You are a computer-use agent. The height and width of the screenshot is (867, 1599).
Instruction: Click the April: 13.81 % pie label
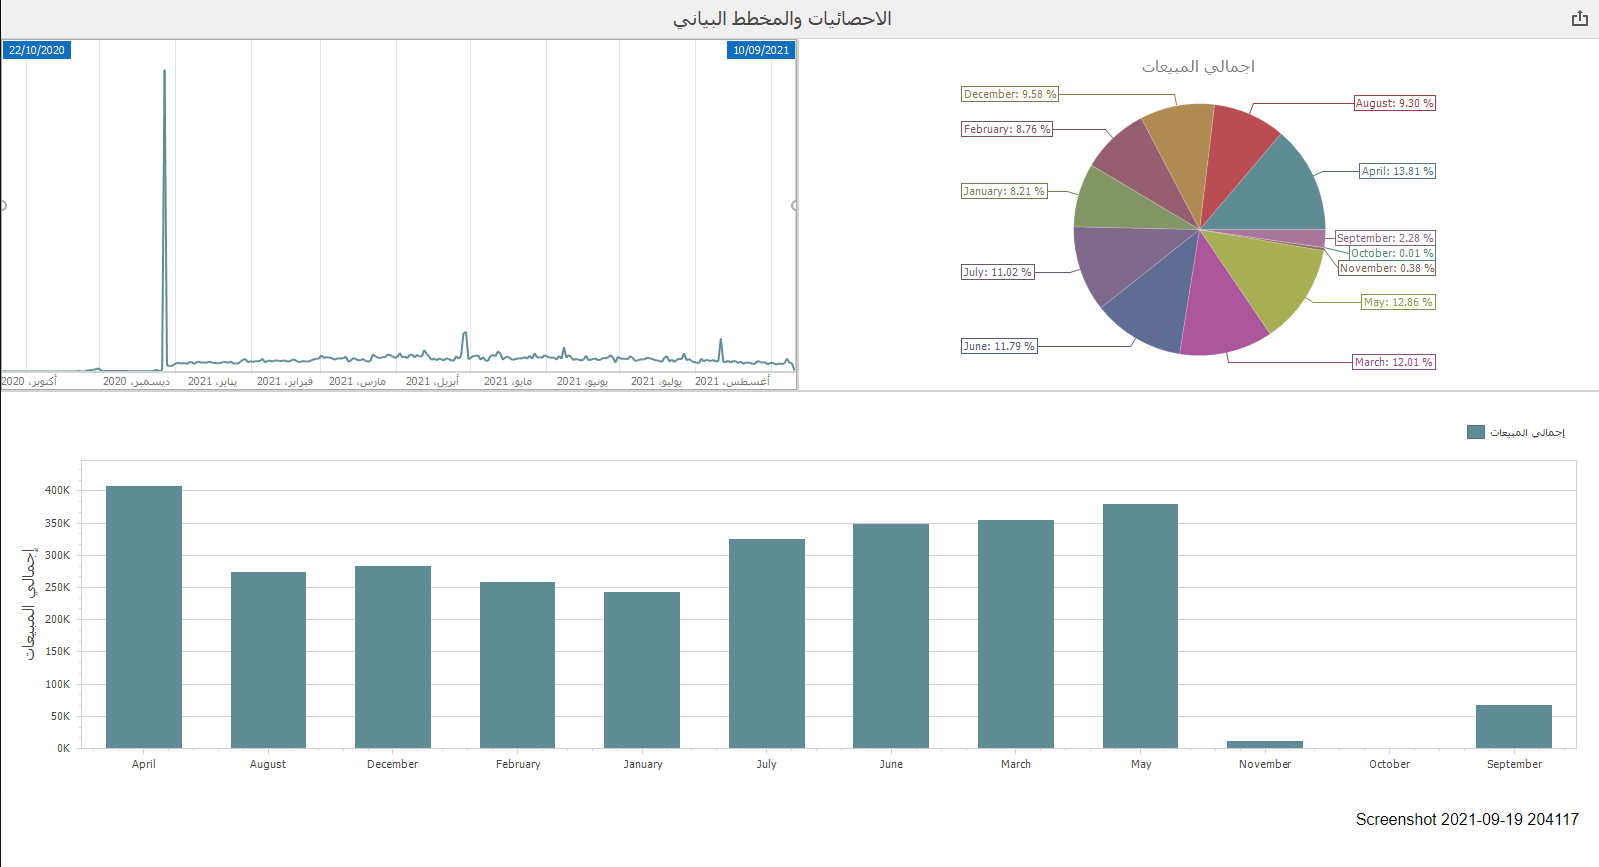[1397, 171]
